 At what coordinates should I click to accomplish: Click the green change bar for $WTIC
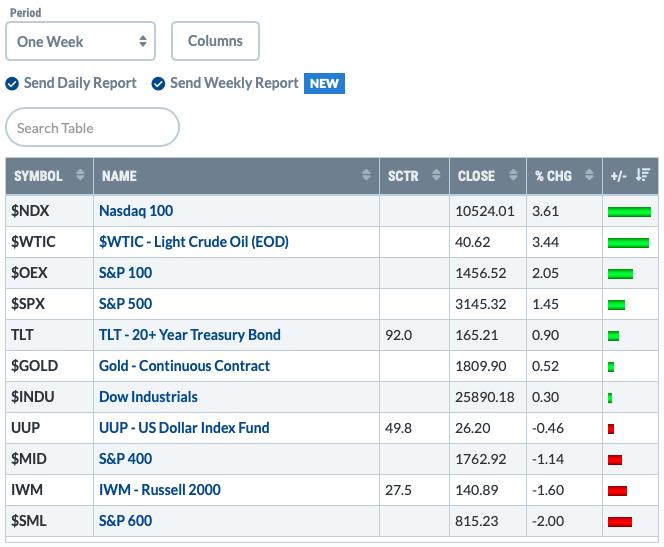(628, 243)
